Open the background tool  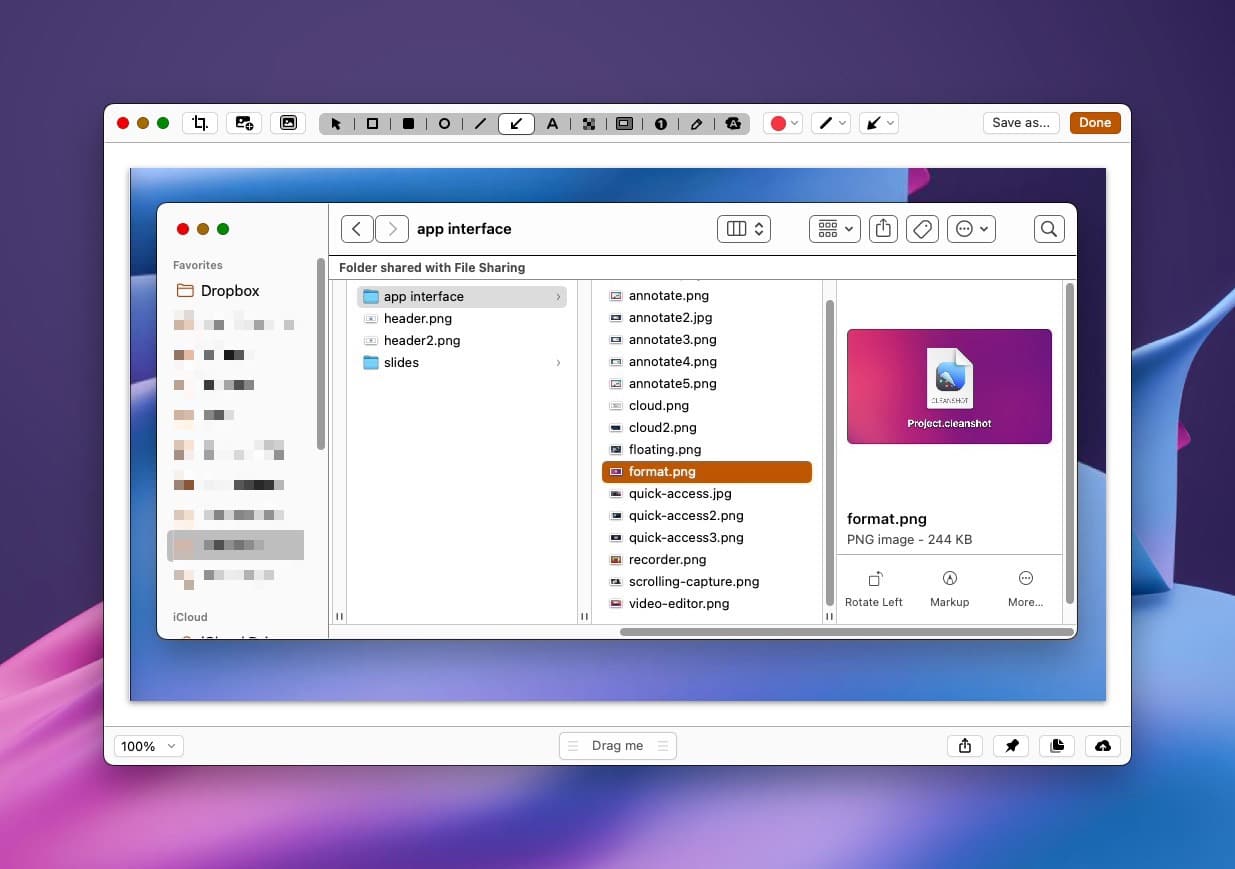click(x=288, y=123)
